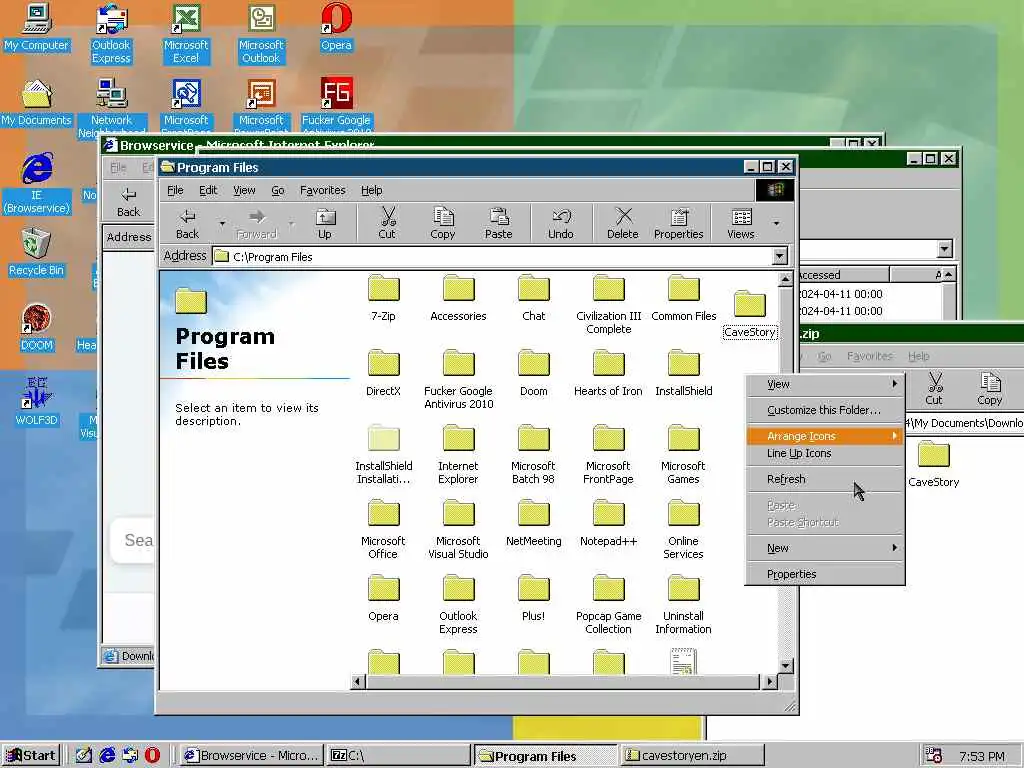Viewport: 1024px width, 768px height.
Task: Open the Back button history dropdown arrow
Action: tap(222, 223)
